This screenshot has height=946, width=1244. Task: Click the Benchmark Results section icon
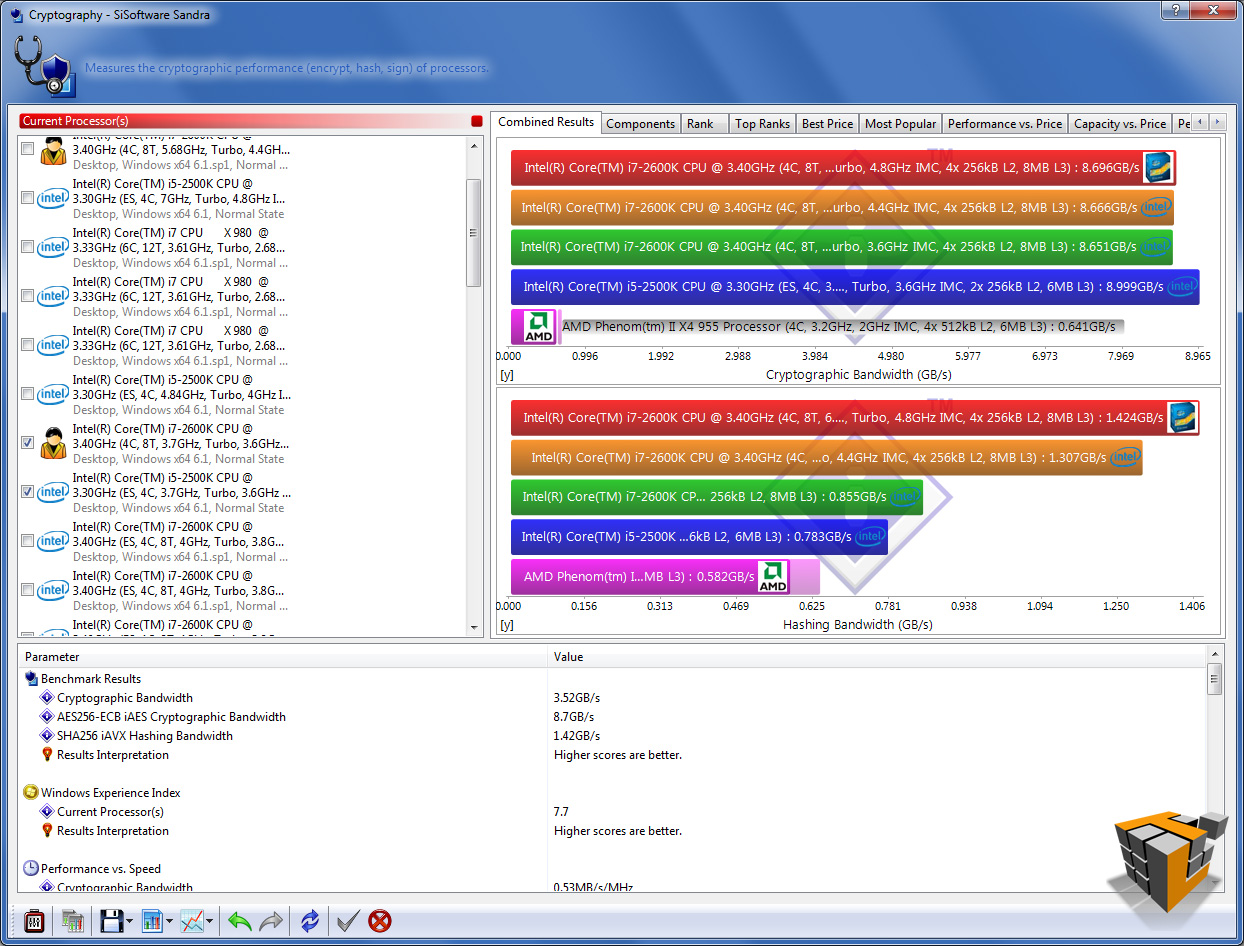pos(31,678)
